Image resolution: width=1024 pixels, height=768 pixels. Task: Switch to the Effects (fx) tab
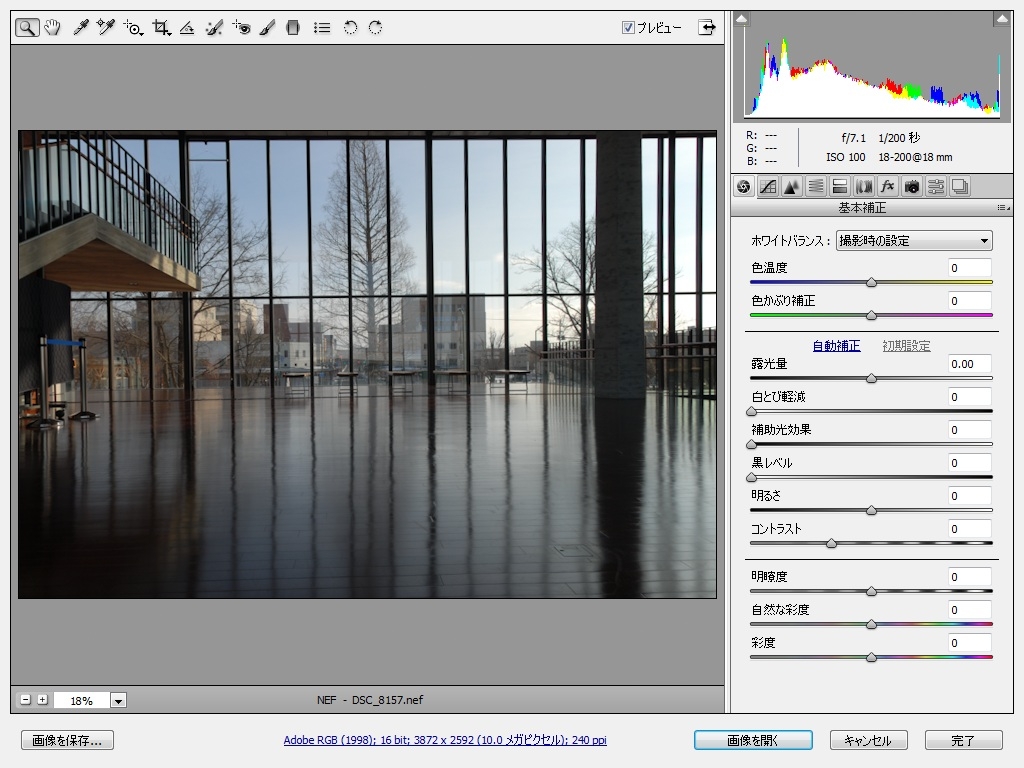pyautogui.click(x=887, y=186)
